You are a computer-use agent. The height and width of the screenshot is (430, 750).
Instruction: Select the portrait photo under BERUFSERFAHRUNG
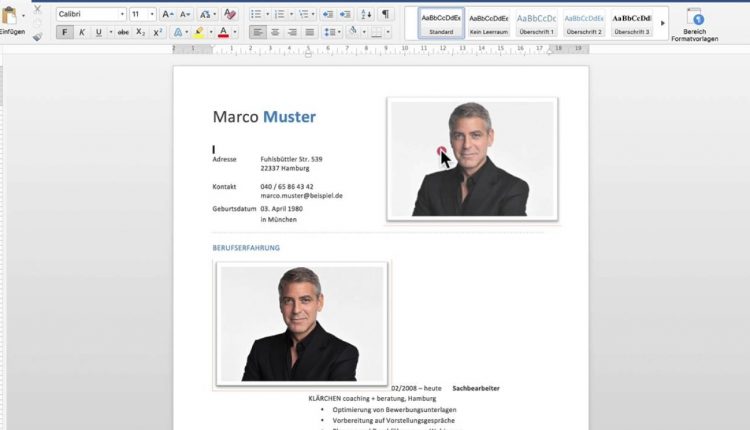(x=302, y=323)
